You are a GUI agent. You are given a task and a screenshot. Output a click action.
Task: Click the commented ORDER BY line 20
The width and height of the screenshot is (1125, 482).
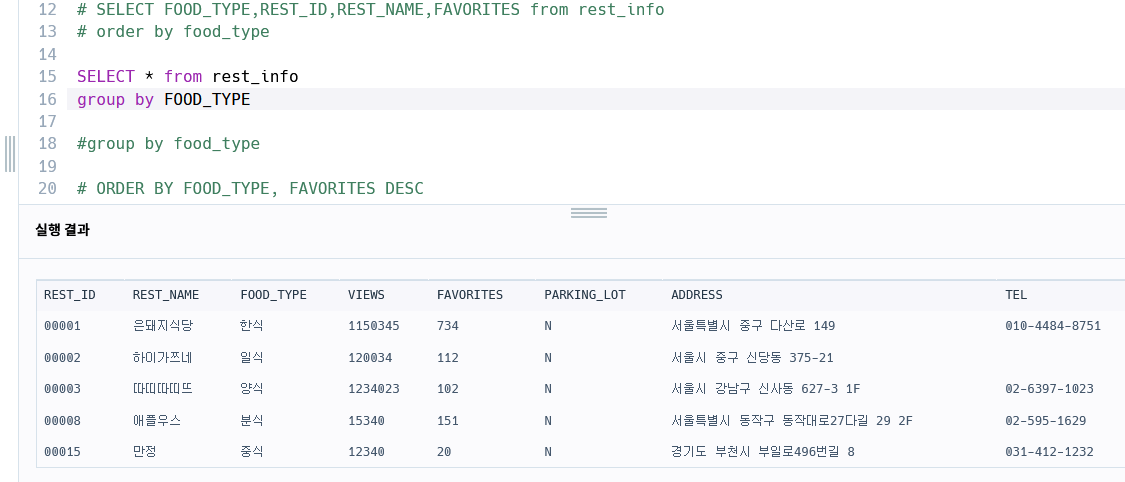point(250,188)
